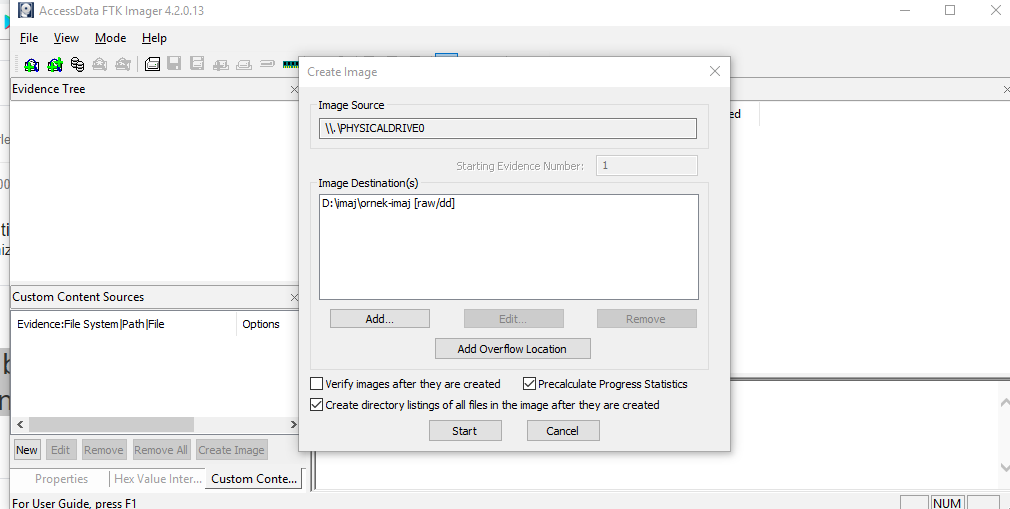Click the Evidence:File System|Path|File column header
Image resolution: width=1010 pixels, height=509 pixels.
pos(124,324)
